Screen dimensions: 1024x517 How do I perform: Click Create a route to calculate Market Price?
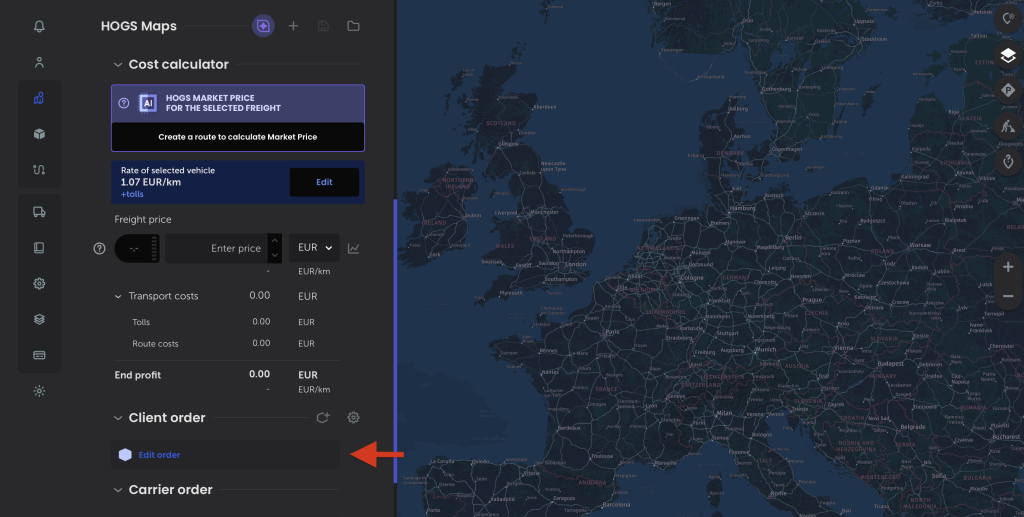[238, 137]
